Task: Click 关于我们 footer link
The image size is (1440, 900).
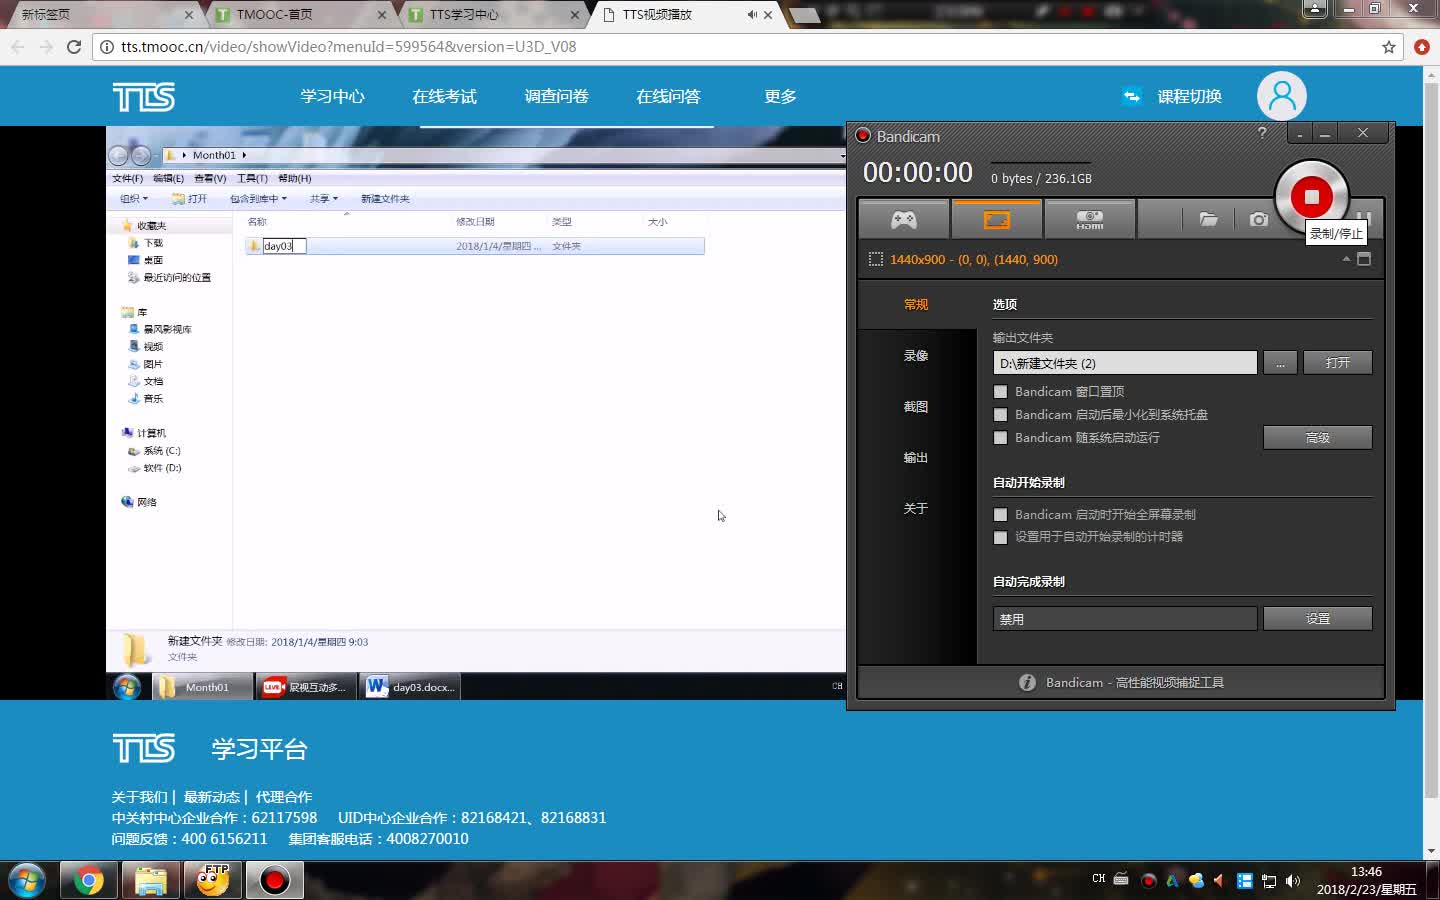Action: click(140, 797)
